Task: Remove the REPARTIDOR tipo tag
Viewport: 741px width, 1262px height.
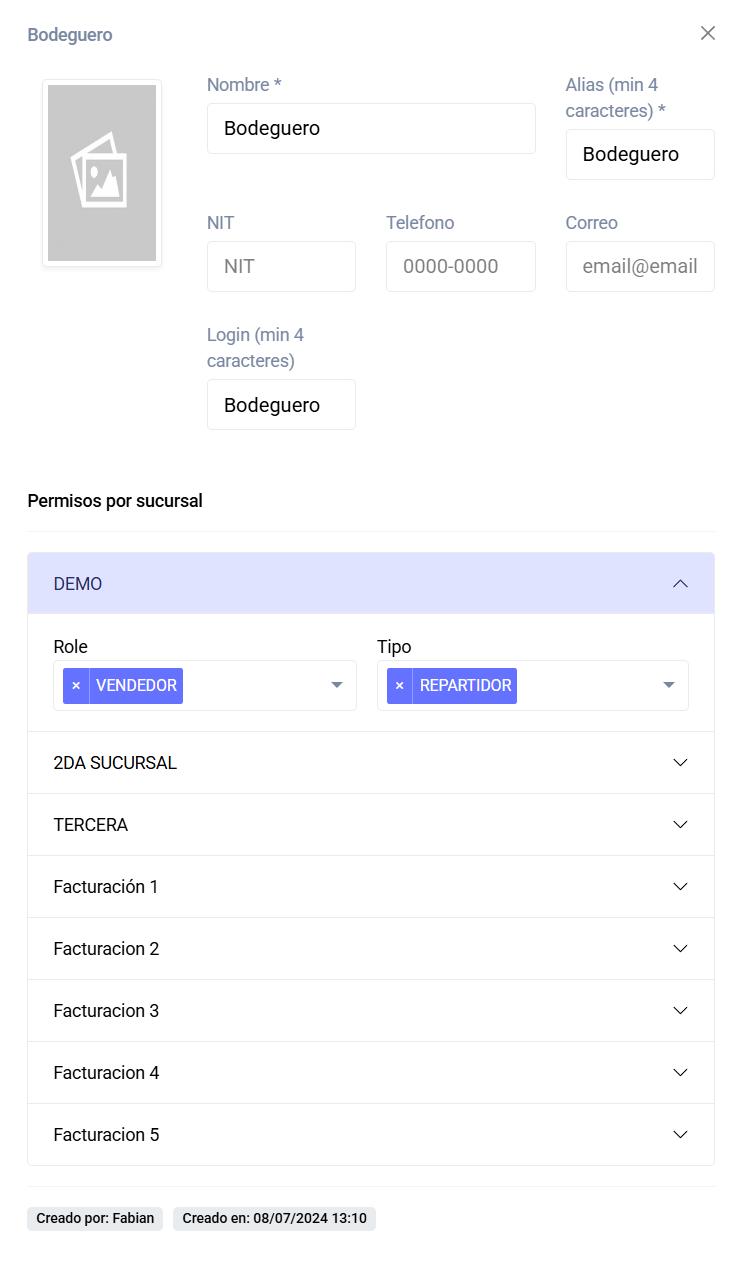Action: [400, 686]
